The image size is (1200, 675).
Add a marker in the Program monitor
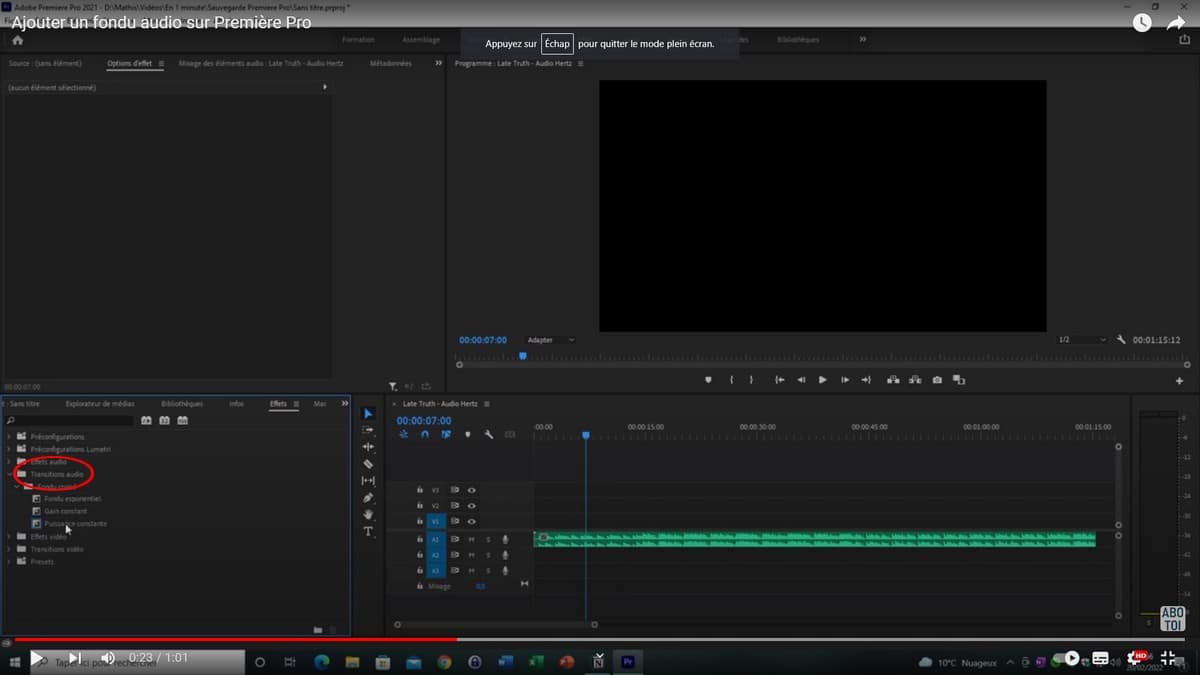pyautogui.click(x=708, y=380)
